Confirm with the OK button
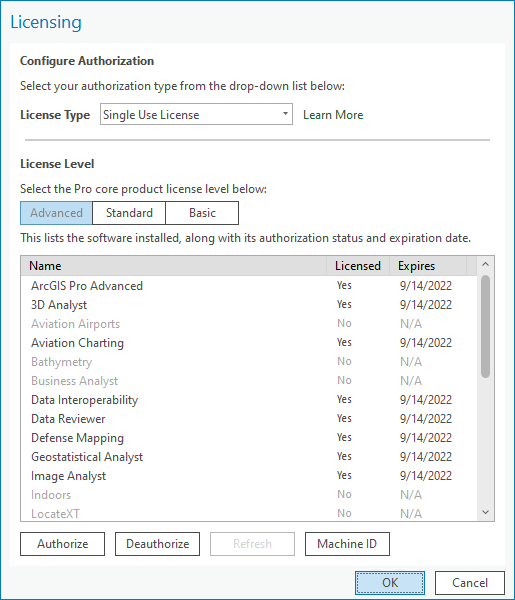Screen dimensions: 515x600 click(x=390, y=583)
